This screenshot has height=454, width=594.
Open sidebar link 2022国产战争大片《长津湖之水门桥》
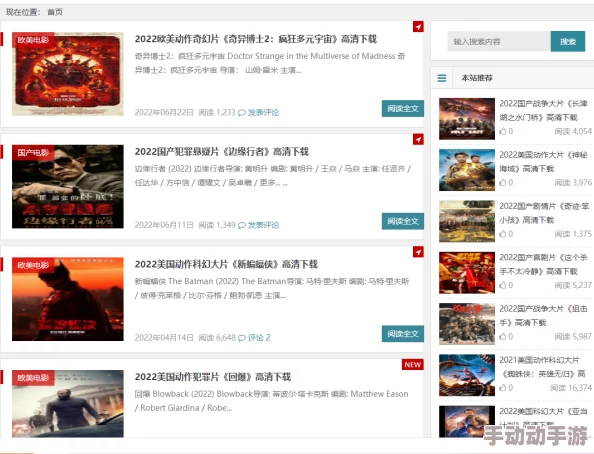tap(544, 110)
